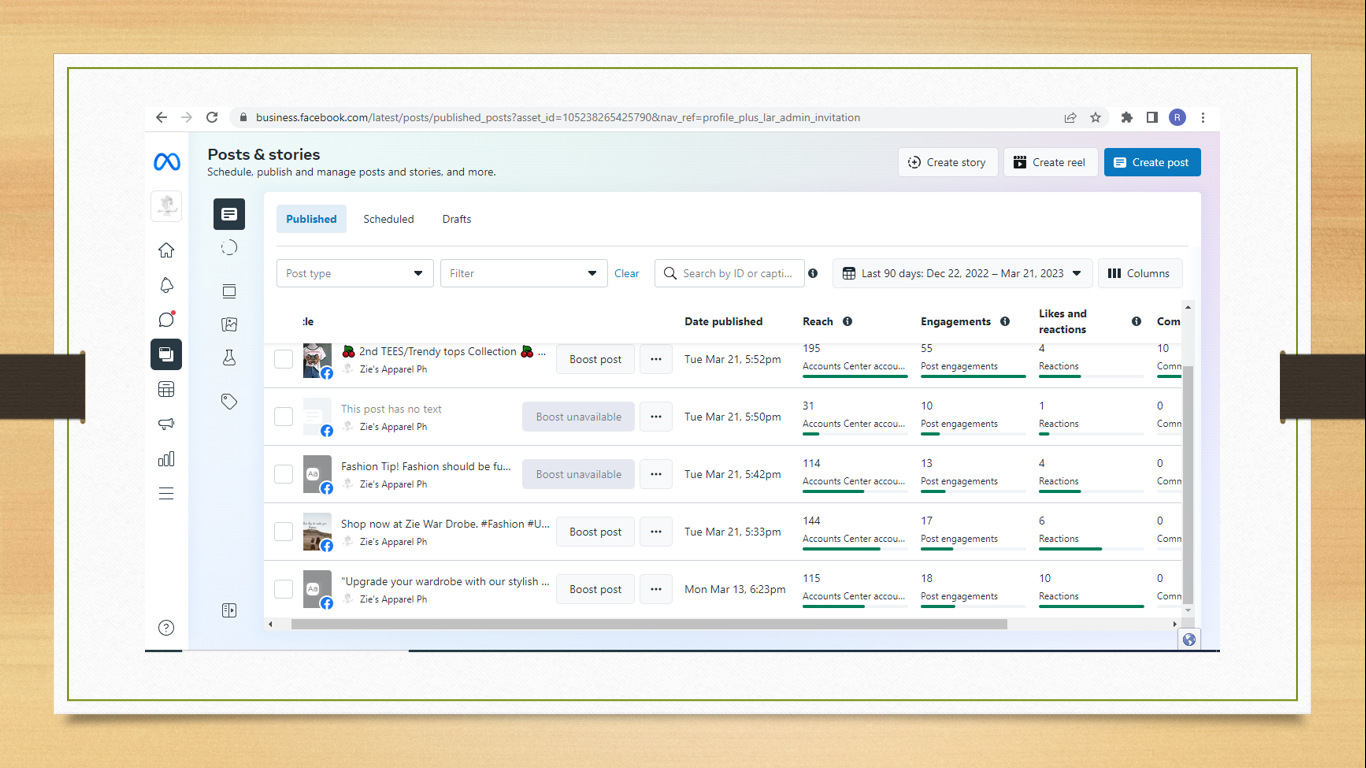Open the Inbox chat bubble icon

[166, 320]
